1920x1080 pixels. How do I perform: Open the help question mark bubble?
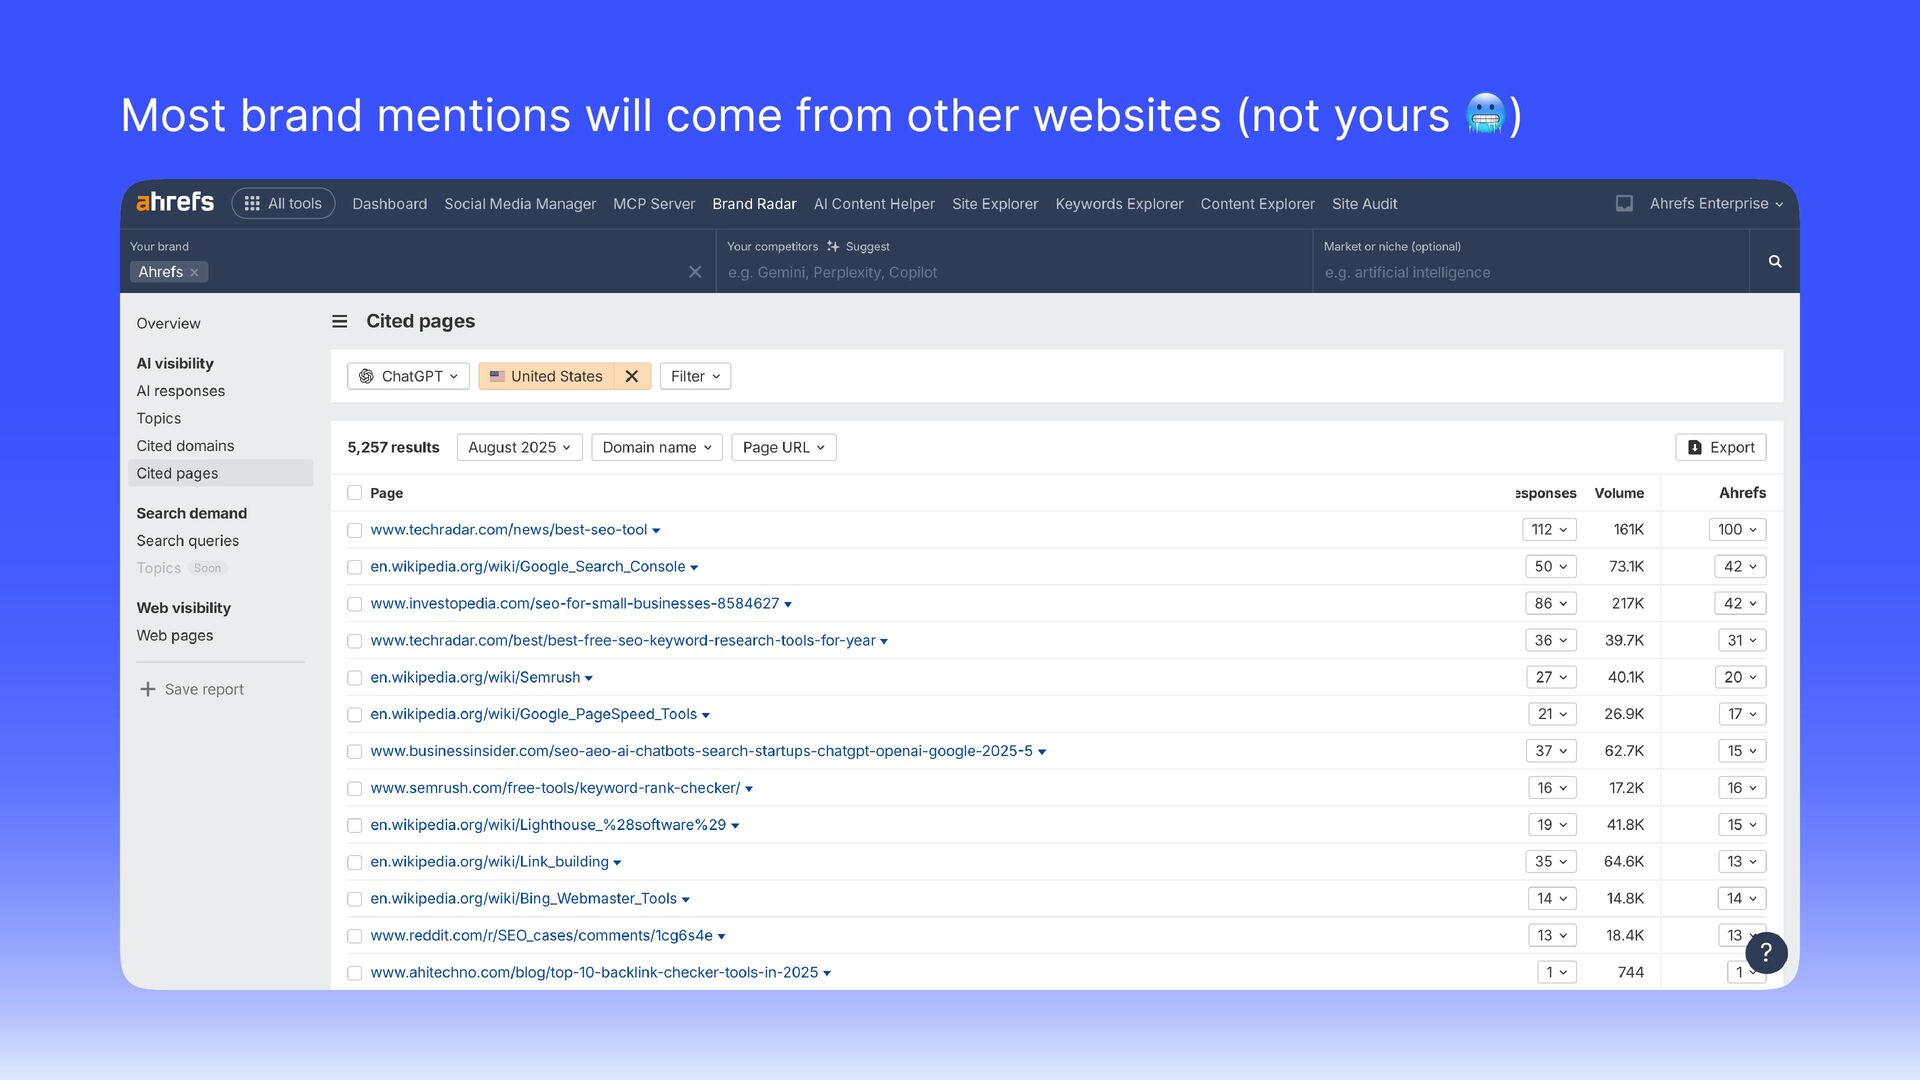[x=1766, y=953]
